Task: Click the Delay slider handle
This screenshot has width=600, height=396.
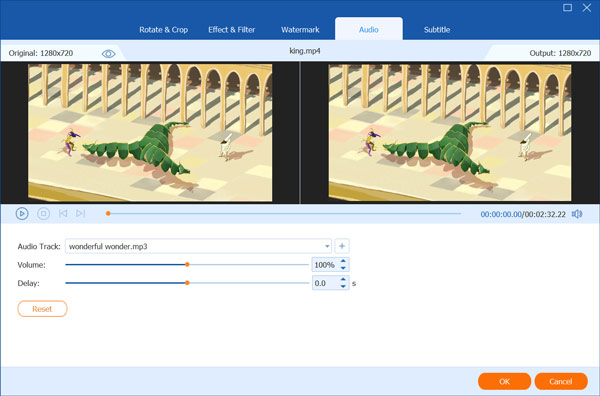Action: point(187,283)
